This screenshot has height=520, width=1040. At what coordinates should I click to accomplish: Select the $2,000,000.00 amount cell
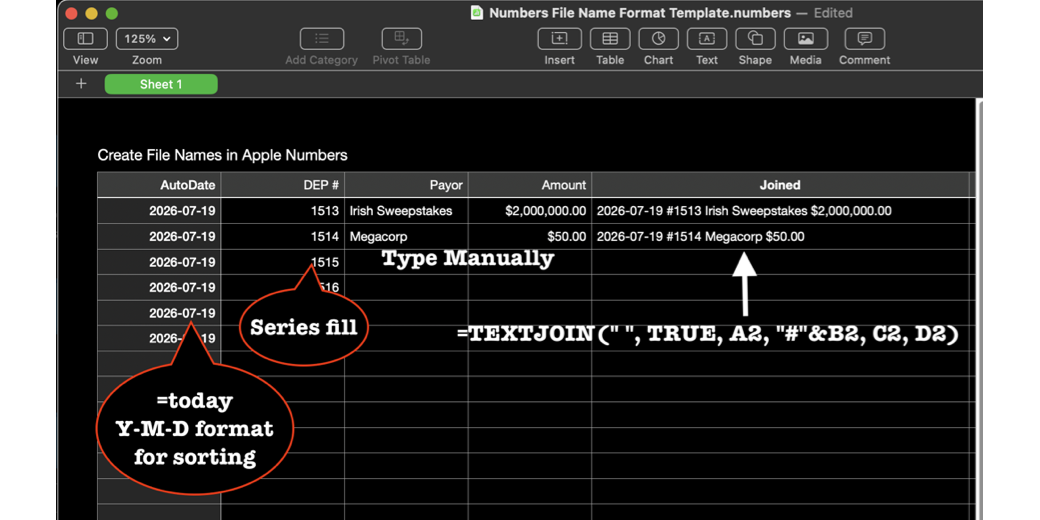530,211
